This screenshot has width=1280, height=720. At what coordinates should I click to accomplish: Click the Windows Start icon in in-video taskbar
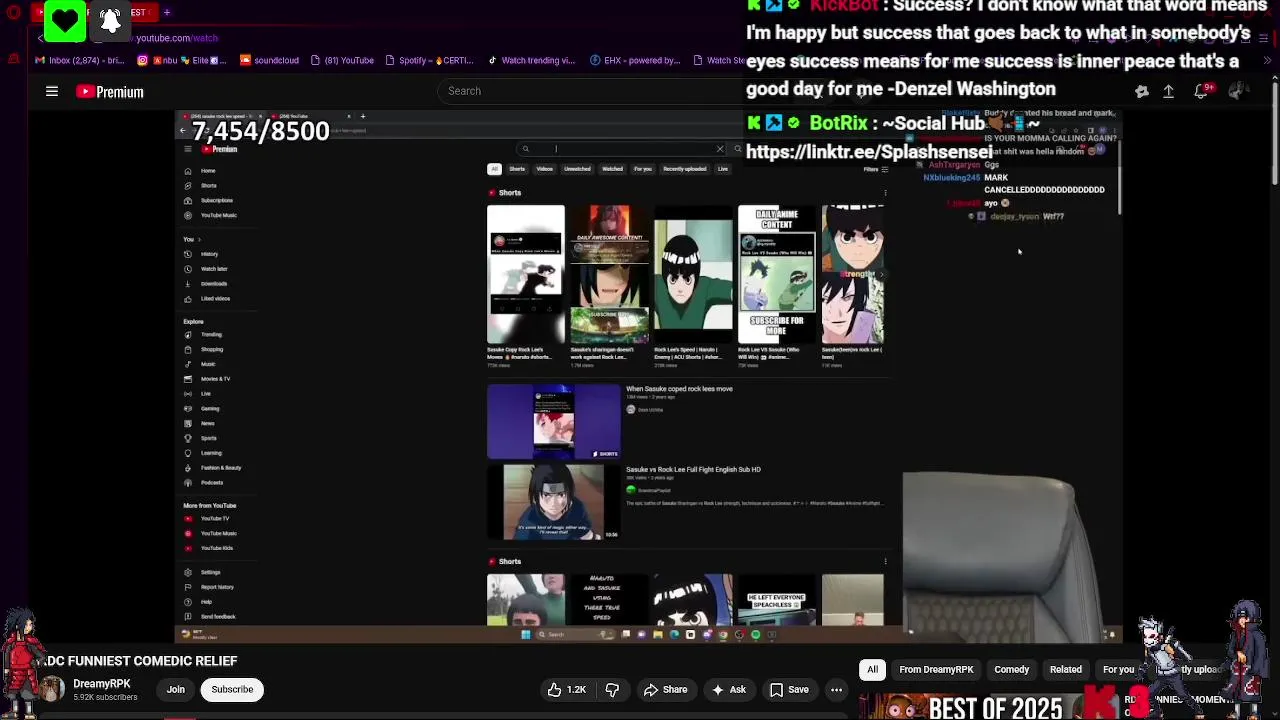tap(528, 634)
